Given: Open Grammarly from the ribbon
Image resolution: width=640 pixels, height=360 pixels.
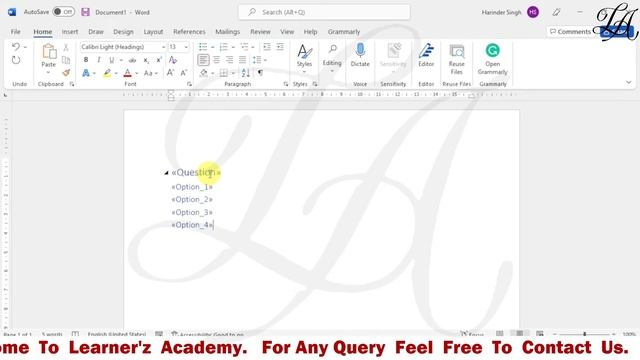Looking at the screenshot, I should (x=493, y=60).
